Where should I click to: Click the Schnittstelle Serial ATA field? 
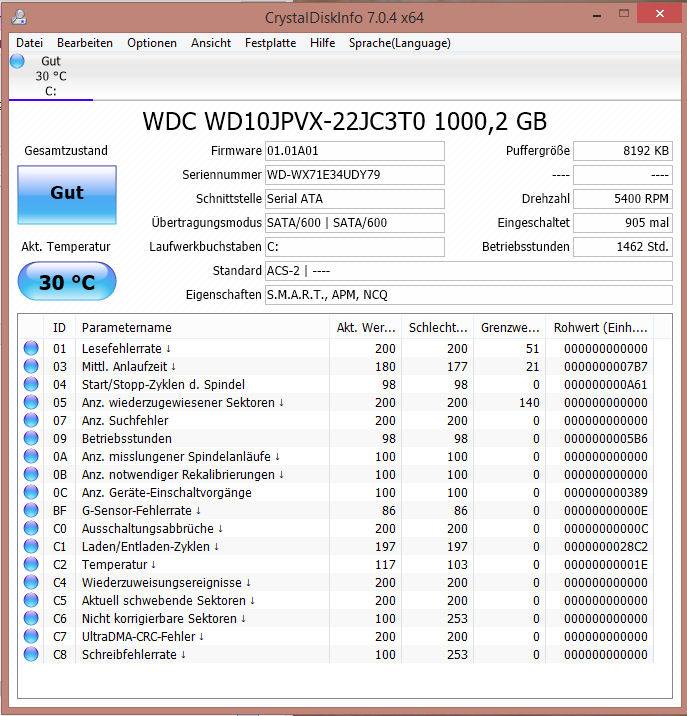click(x=354, y=199)
